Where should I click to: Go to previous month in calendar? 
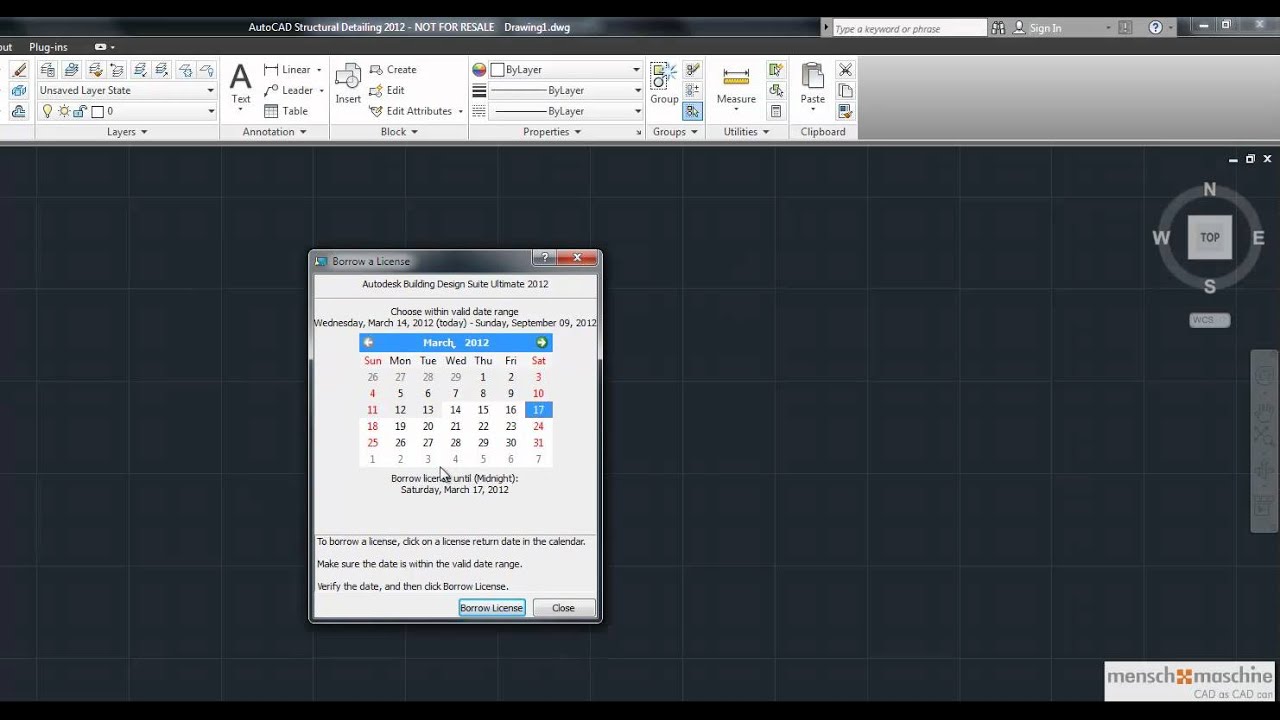368,343
